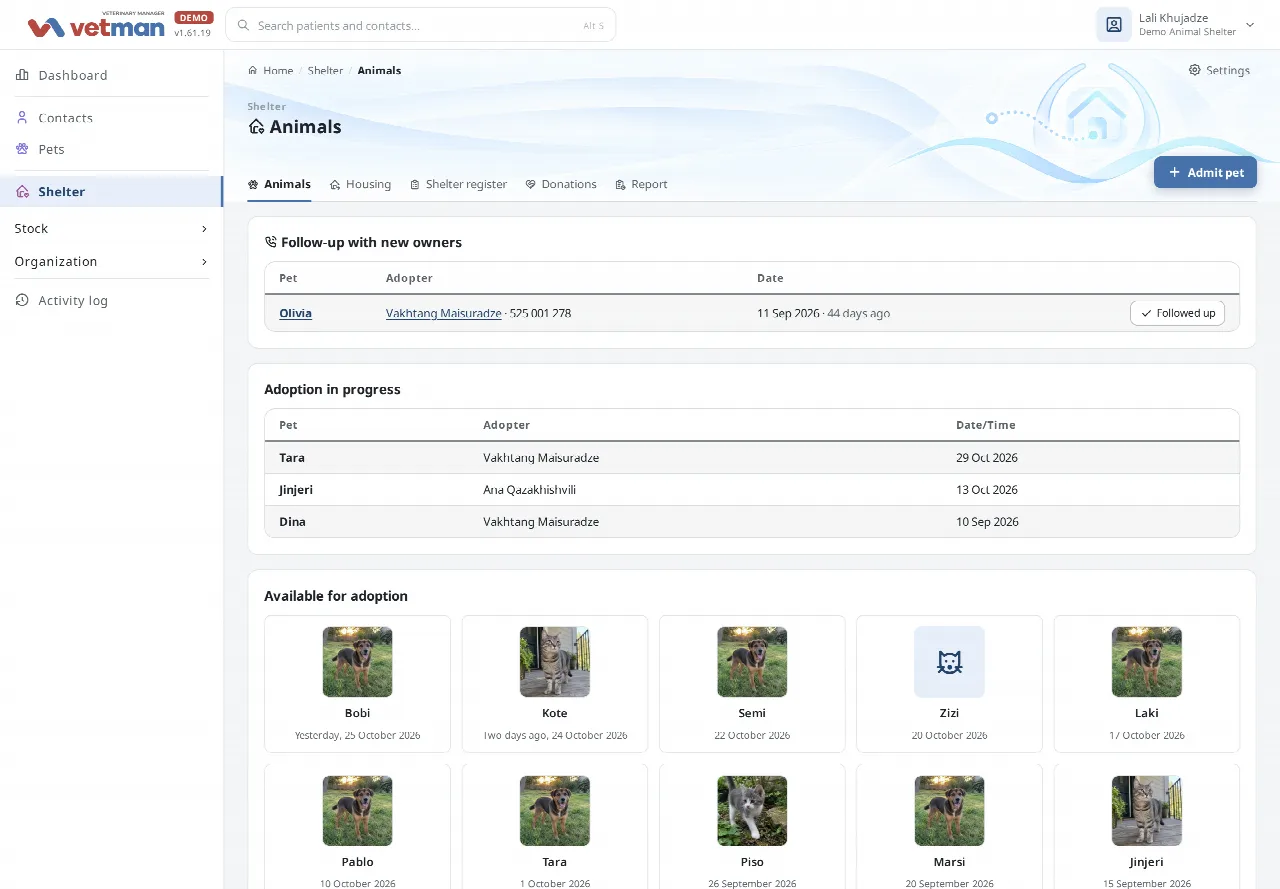
Task: Open Marsi's photo thumbnail
Action: [x=949, y=810]
